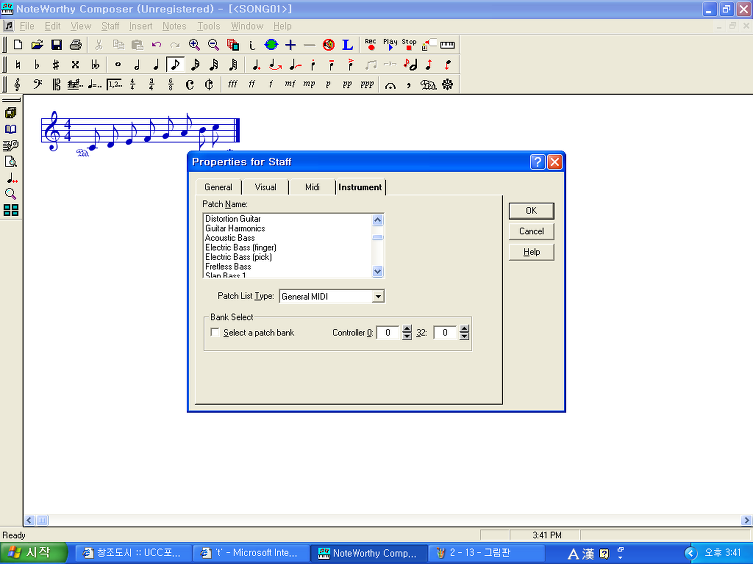
Task: Select the sharp accidental icon
Action: 56,64
